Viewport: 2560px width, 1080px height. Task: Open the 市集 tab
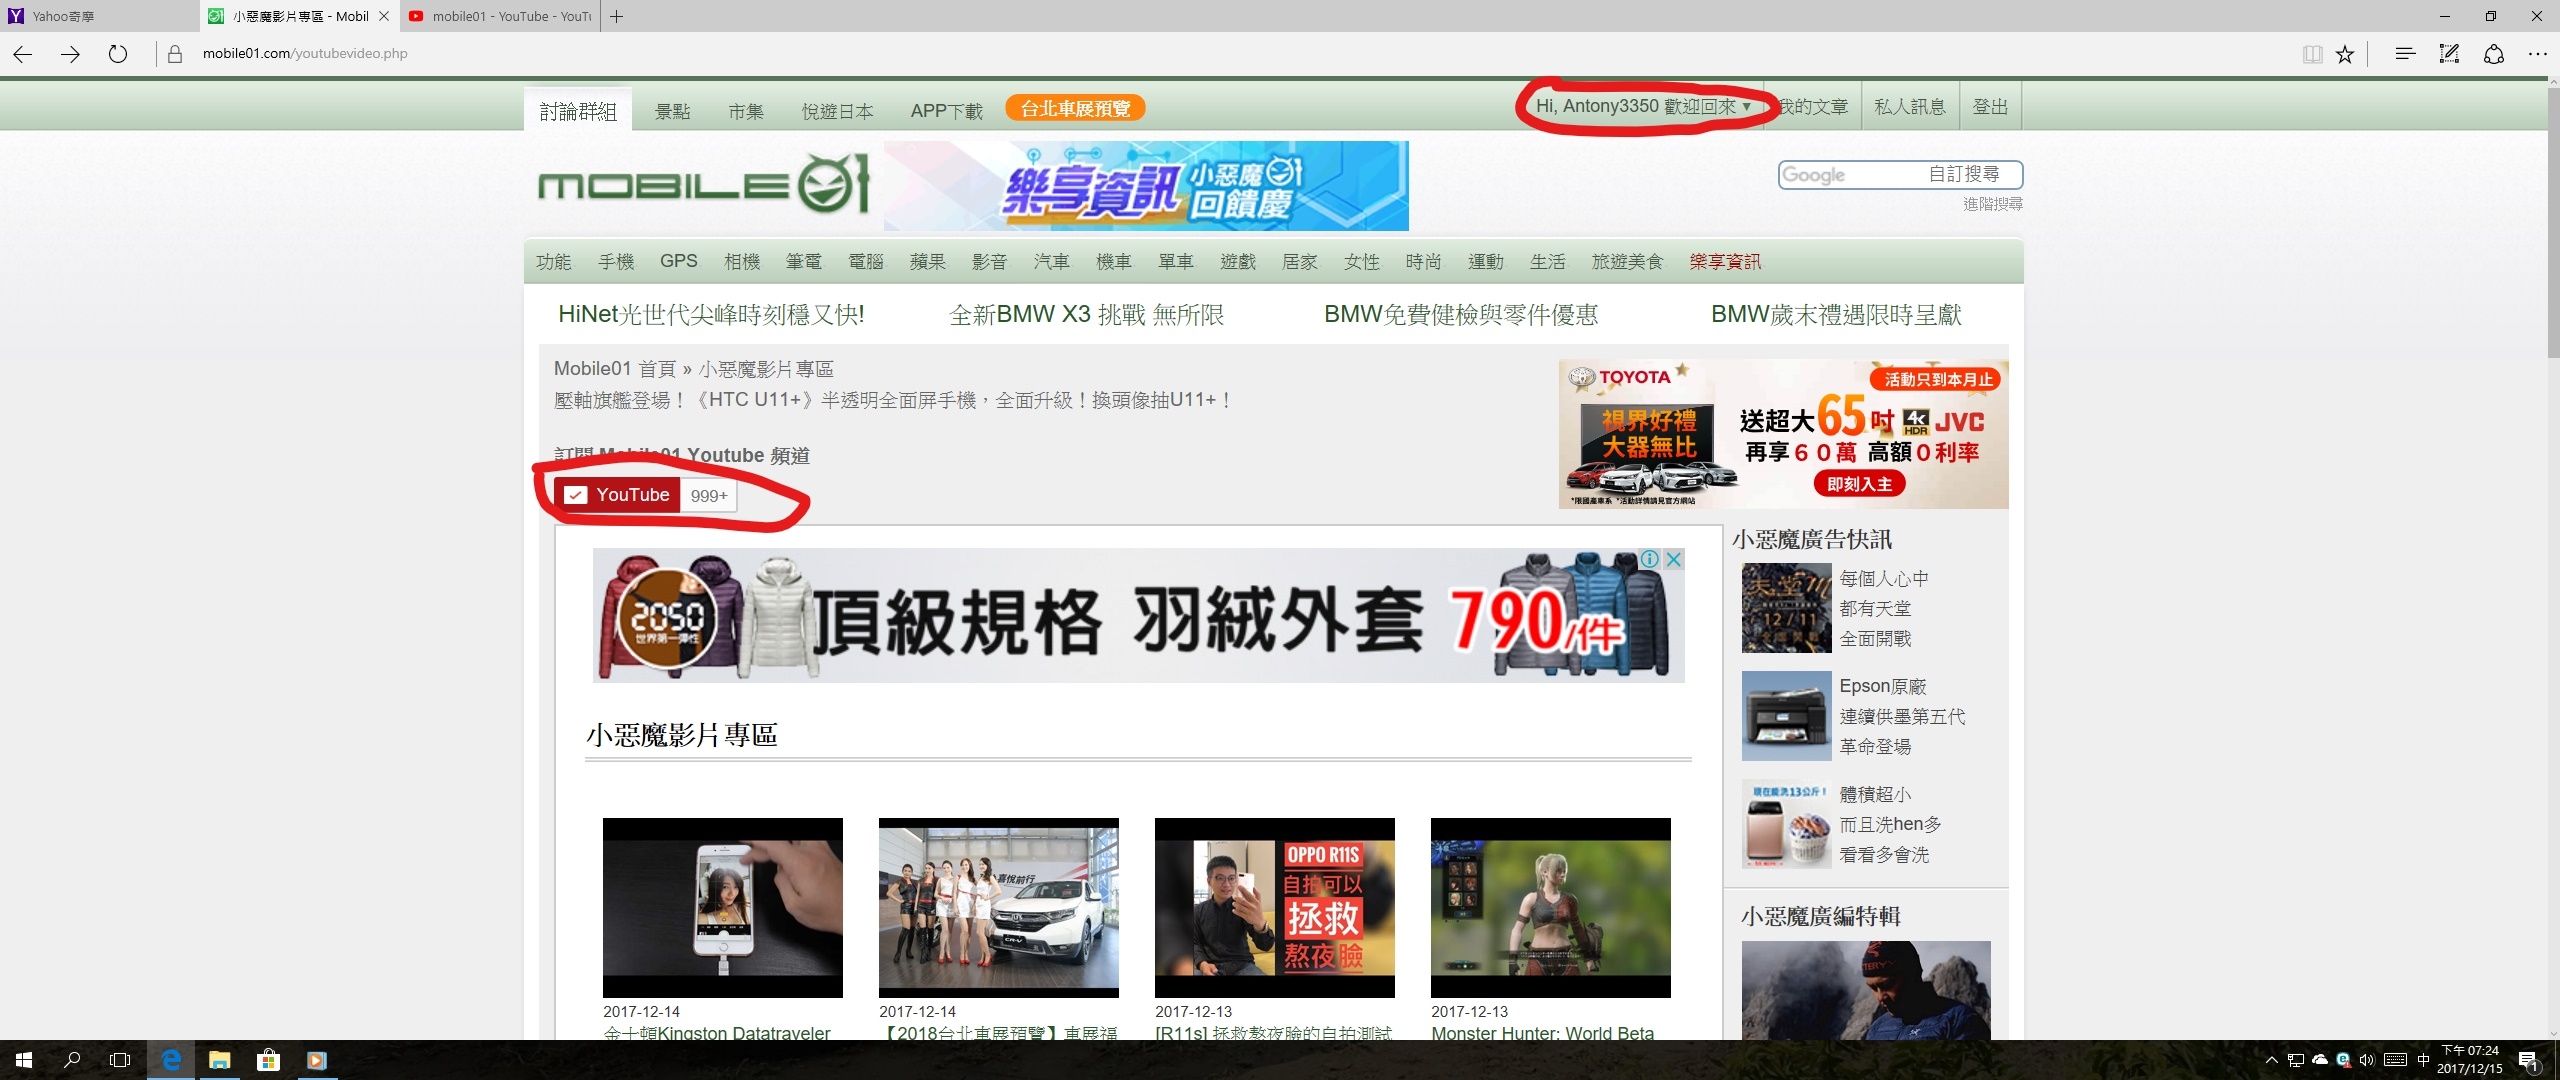[746, 111]
